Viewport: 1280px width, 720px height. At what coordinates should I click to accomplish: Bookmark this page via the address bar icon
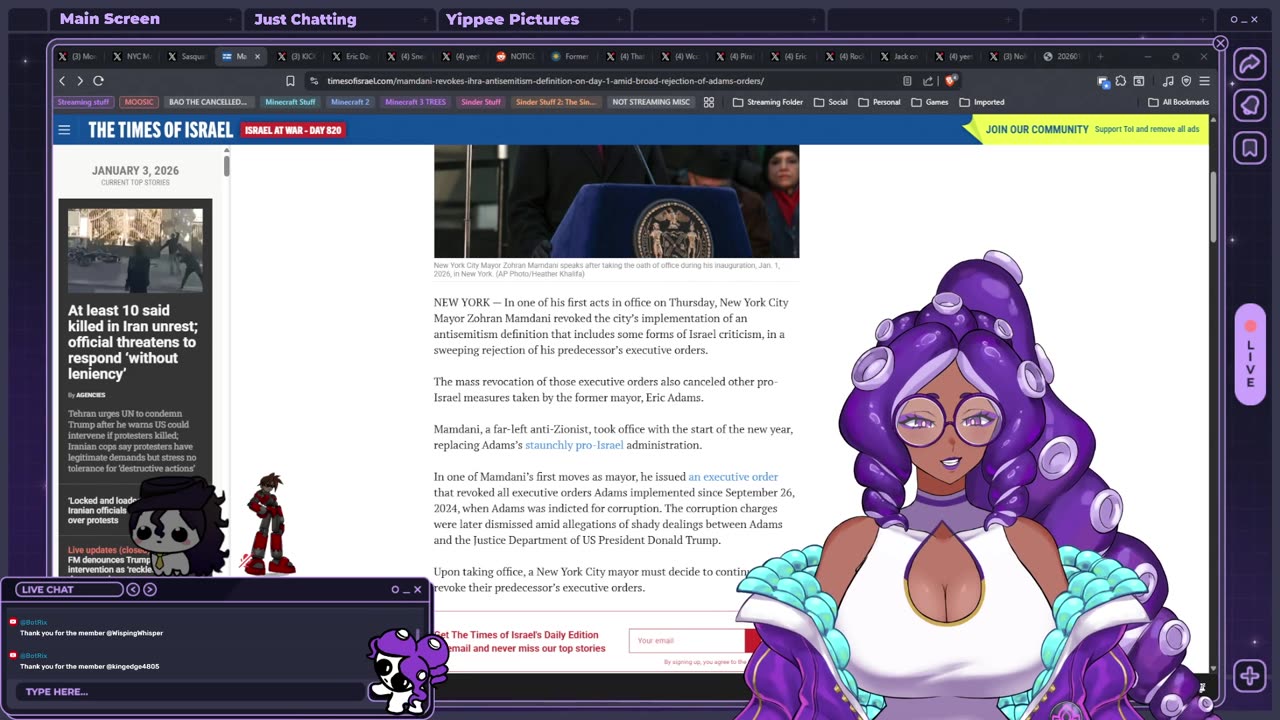(x=290, y=81)
